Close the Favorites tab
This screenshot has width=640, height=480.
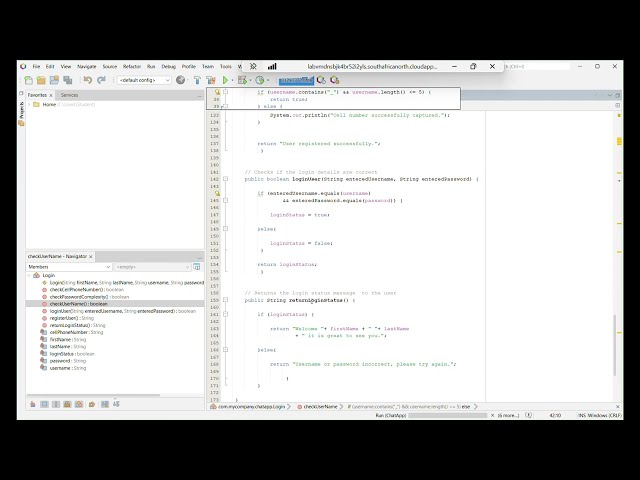coord(51,96)
